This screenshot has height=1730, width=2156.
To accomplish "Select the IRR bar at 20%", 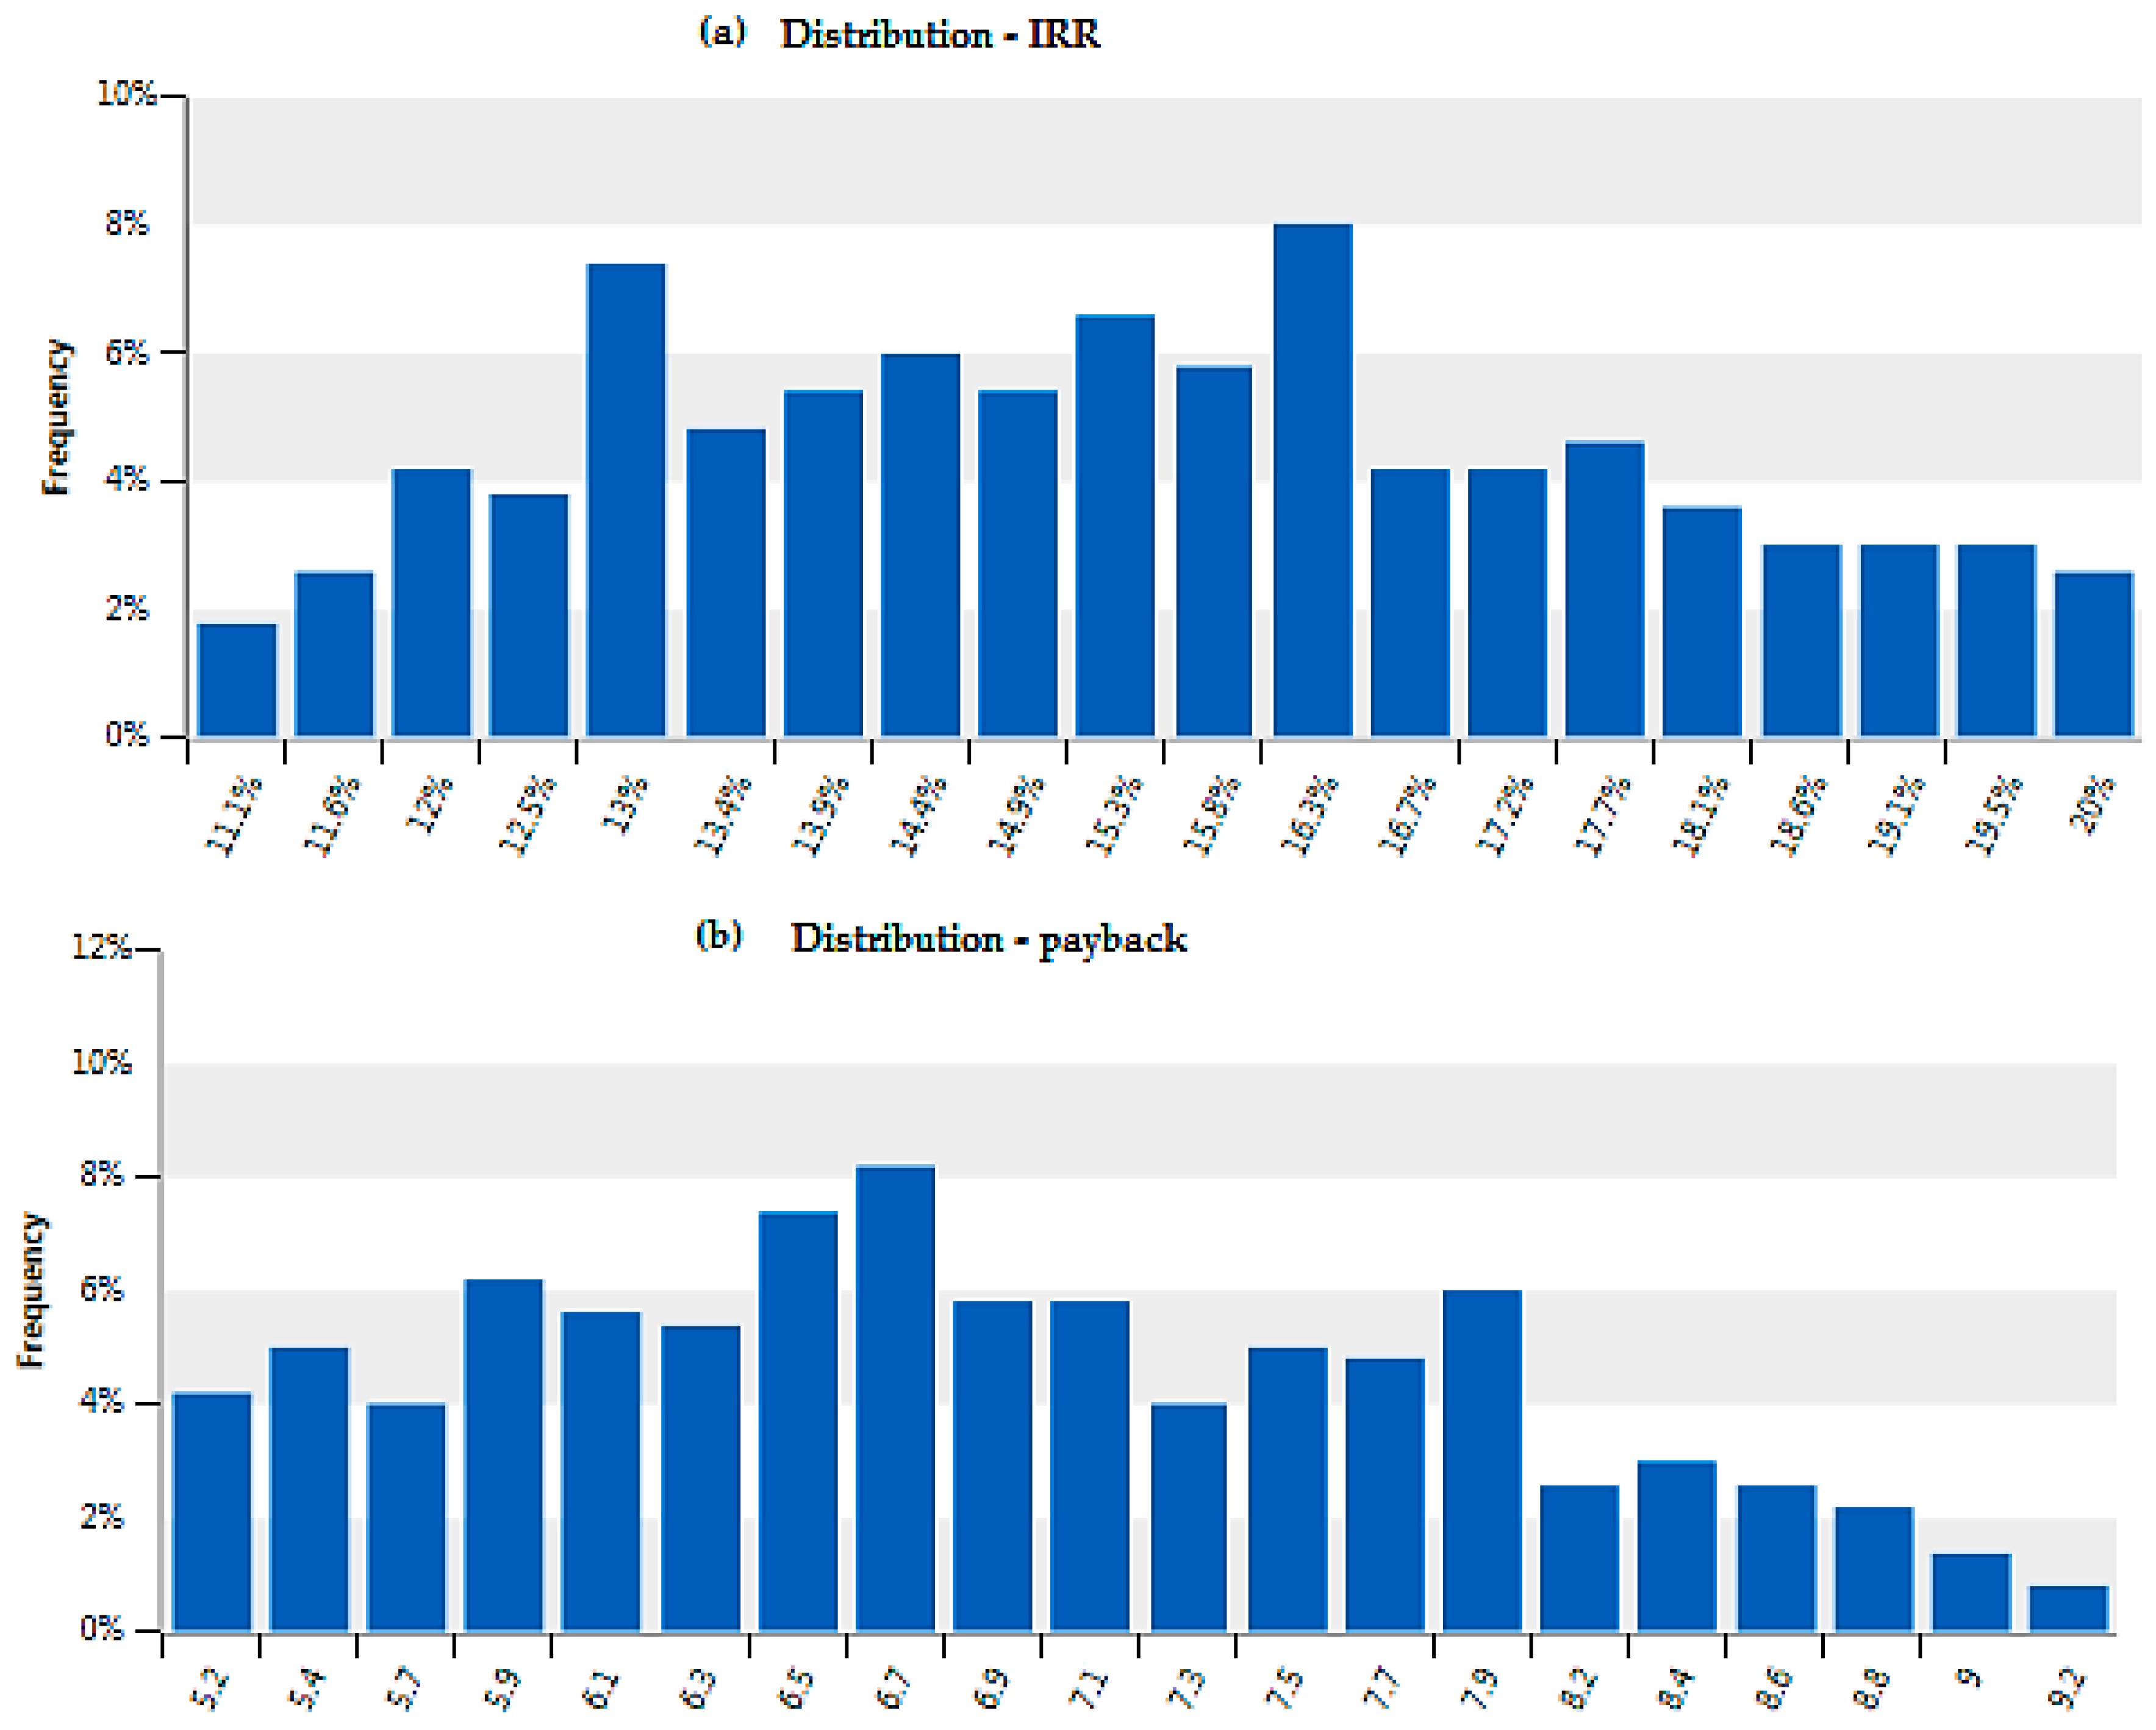I will 2094,655.
